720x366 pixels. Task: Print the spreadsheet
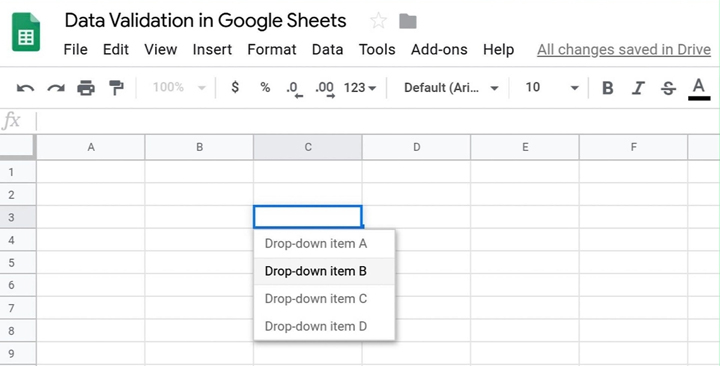(86, 87)
